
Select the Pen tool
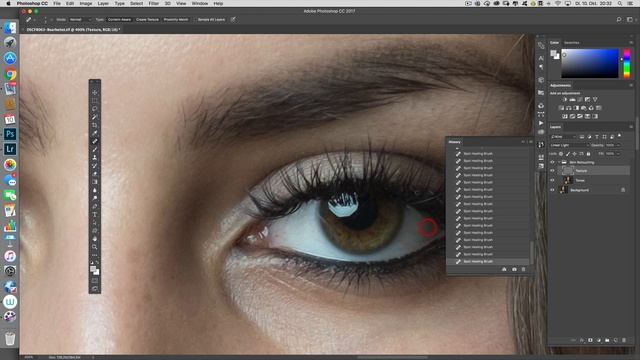click(95, 207)
